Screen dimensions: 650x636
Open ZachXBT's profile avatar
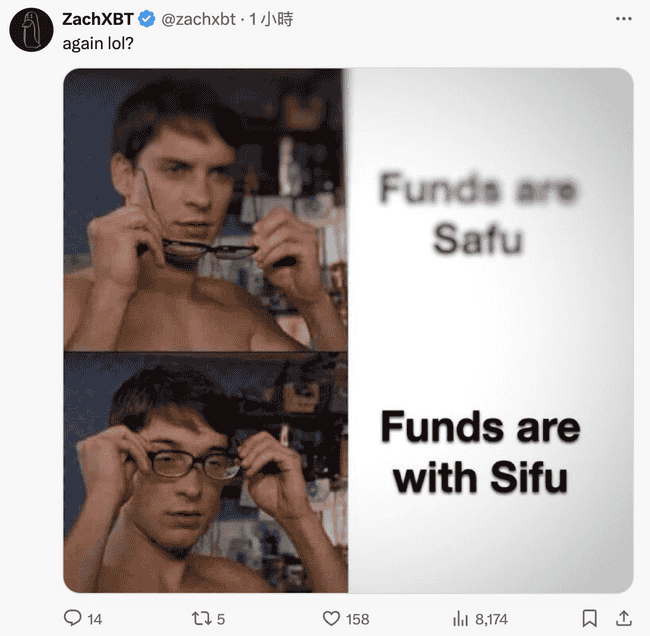click(x=32, y=30)
